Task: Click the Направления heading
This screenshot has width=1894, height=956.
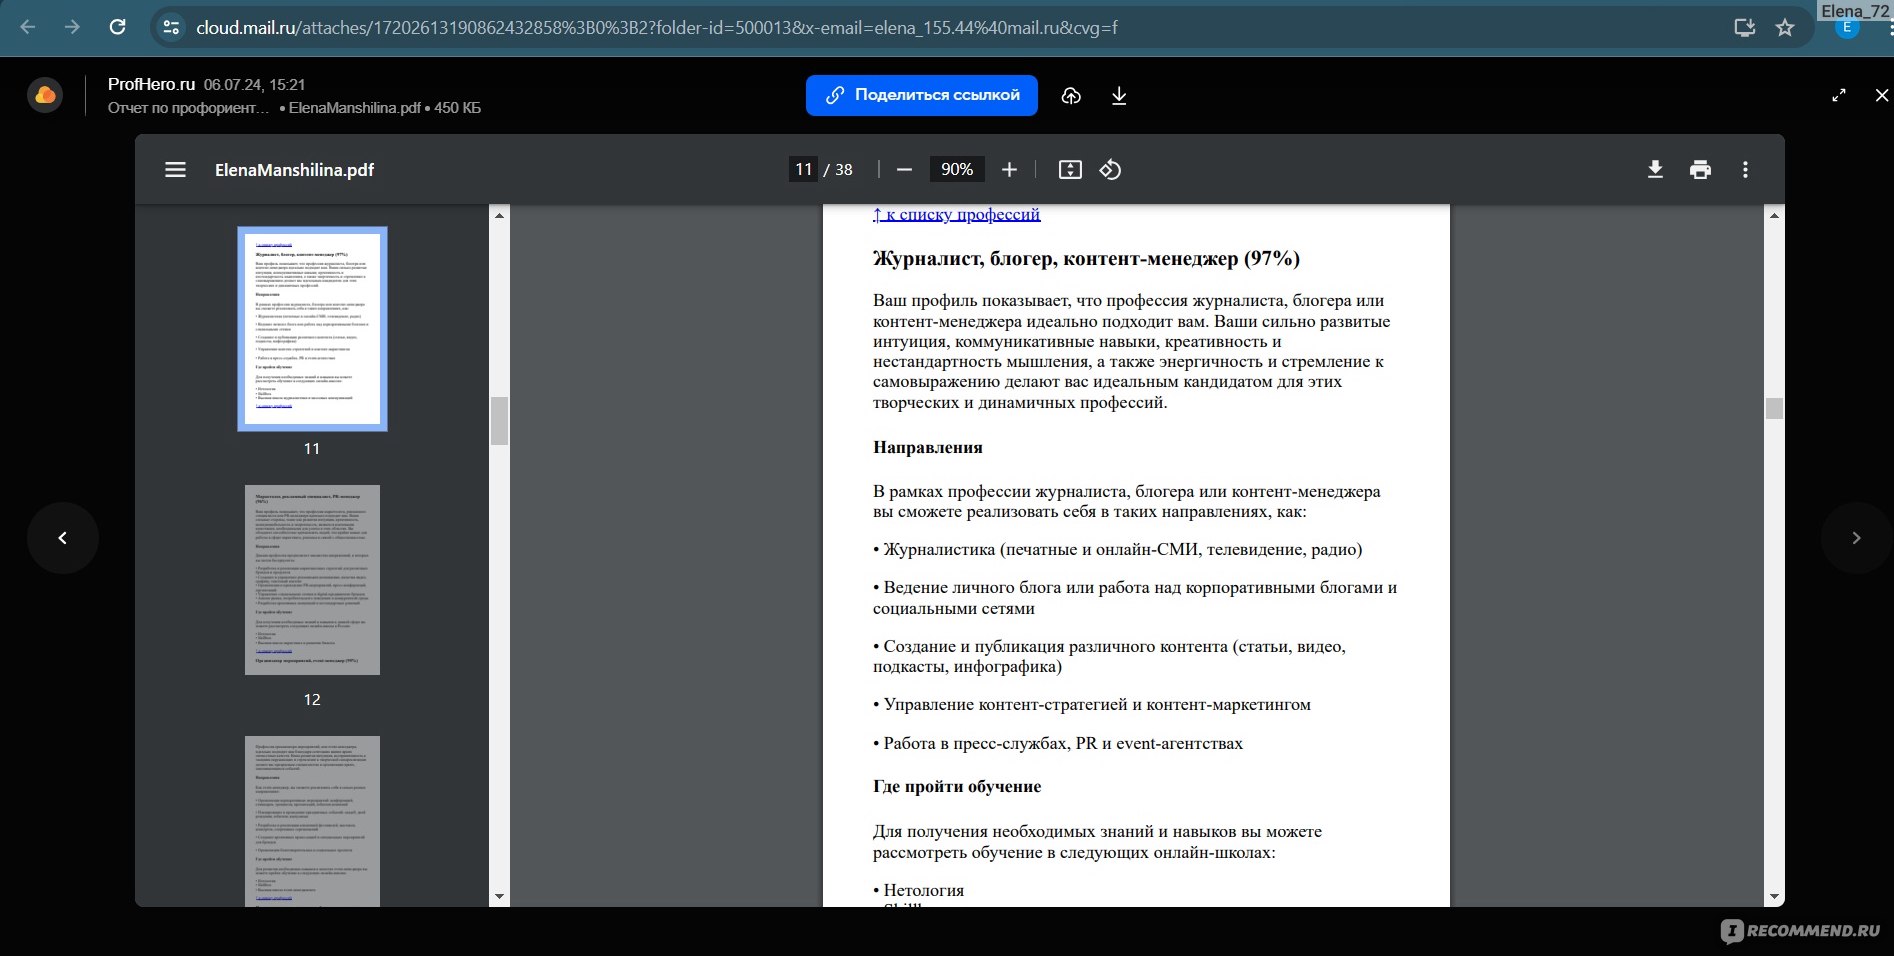Action: point(928,447)
